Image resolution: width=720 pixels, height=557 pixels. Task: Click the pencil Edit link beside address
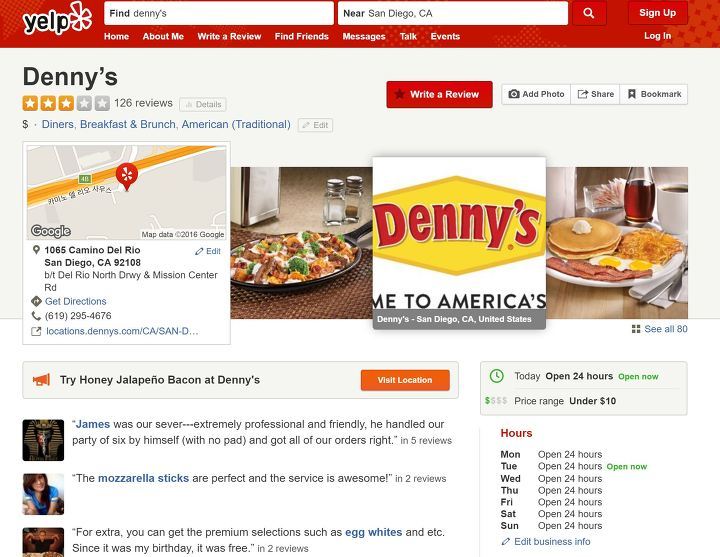click(x=208, y=251)
